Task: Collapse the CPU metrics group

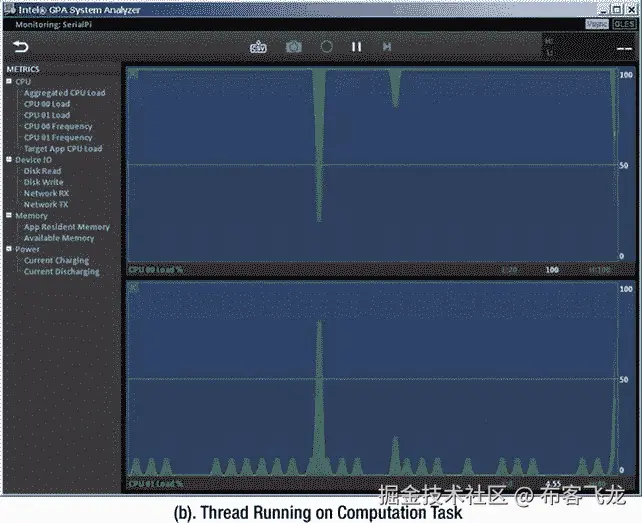Action: coord(9,81)
